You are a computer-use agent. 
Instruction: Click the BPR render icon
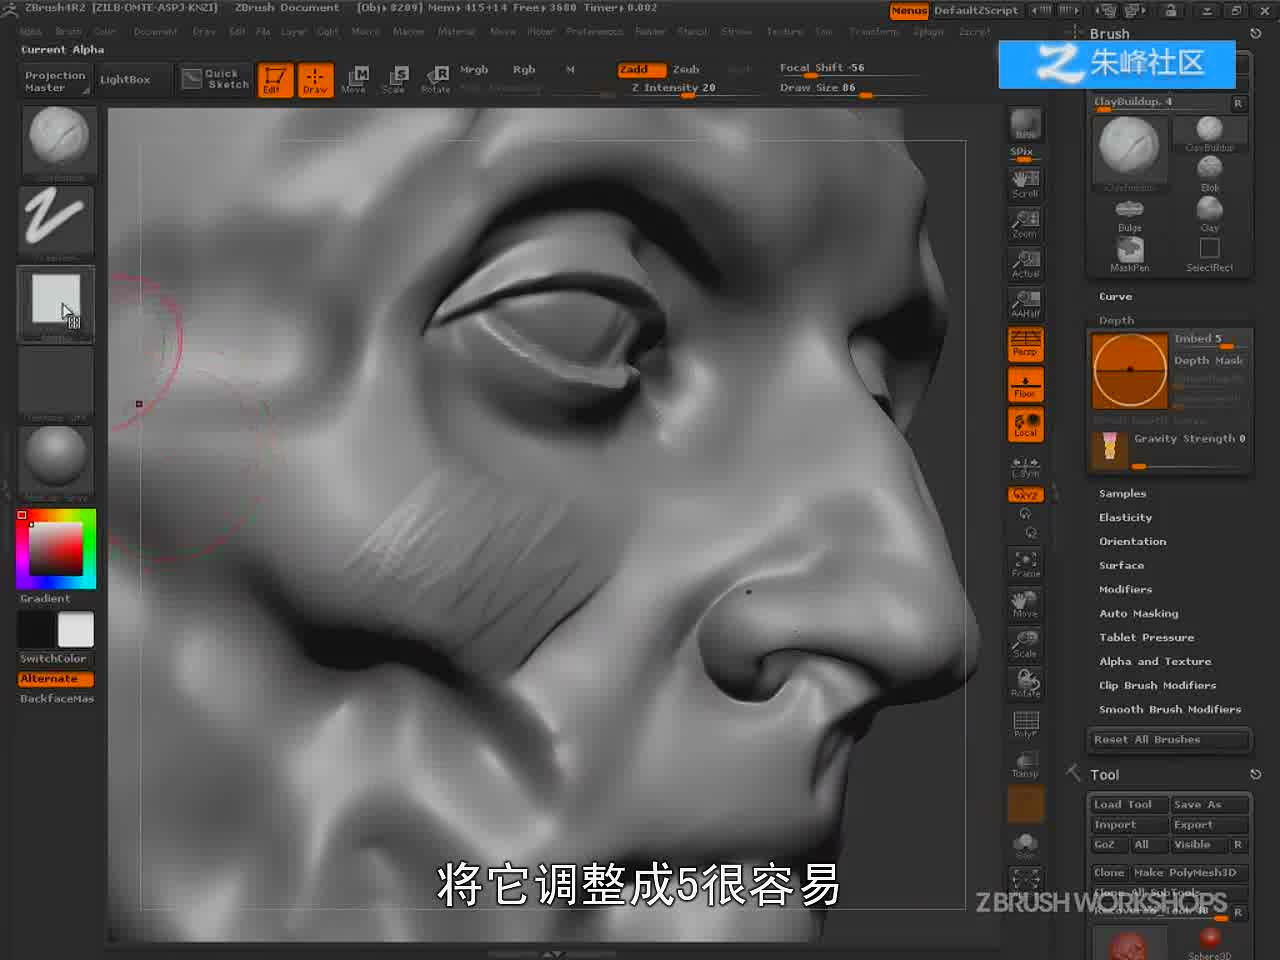(x=1025, y=124)
